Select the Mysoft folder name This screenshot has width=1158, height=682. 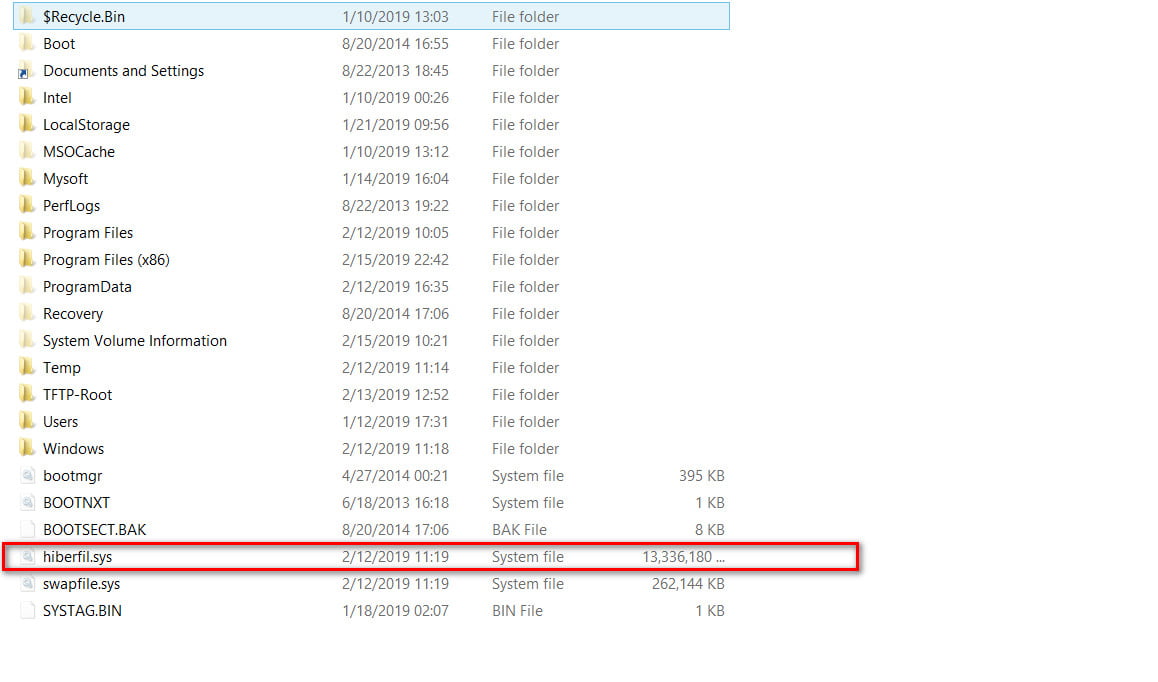pos(65,179)
